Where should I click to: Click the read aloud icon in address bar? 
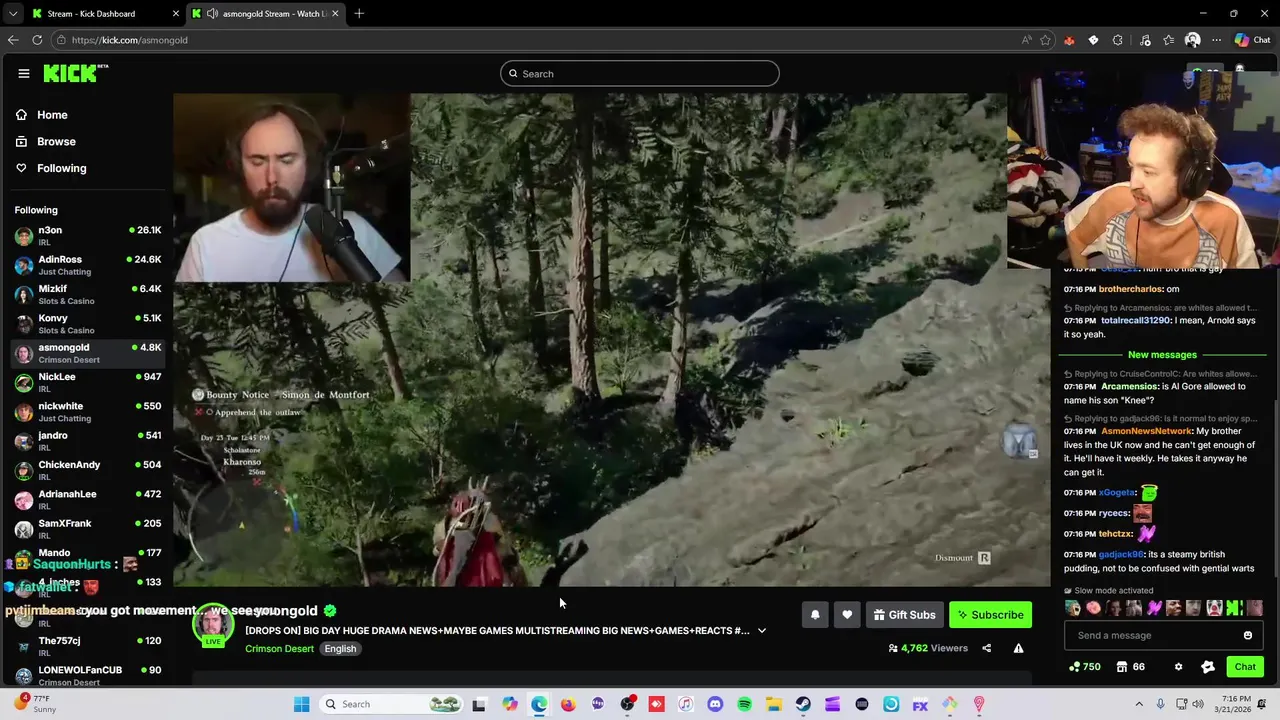point(1027,40)
